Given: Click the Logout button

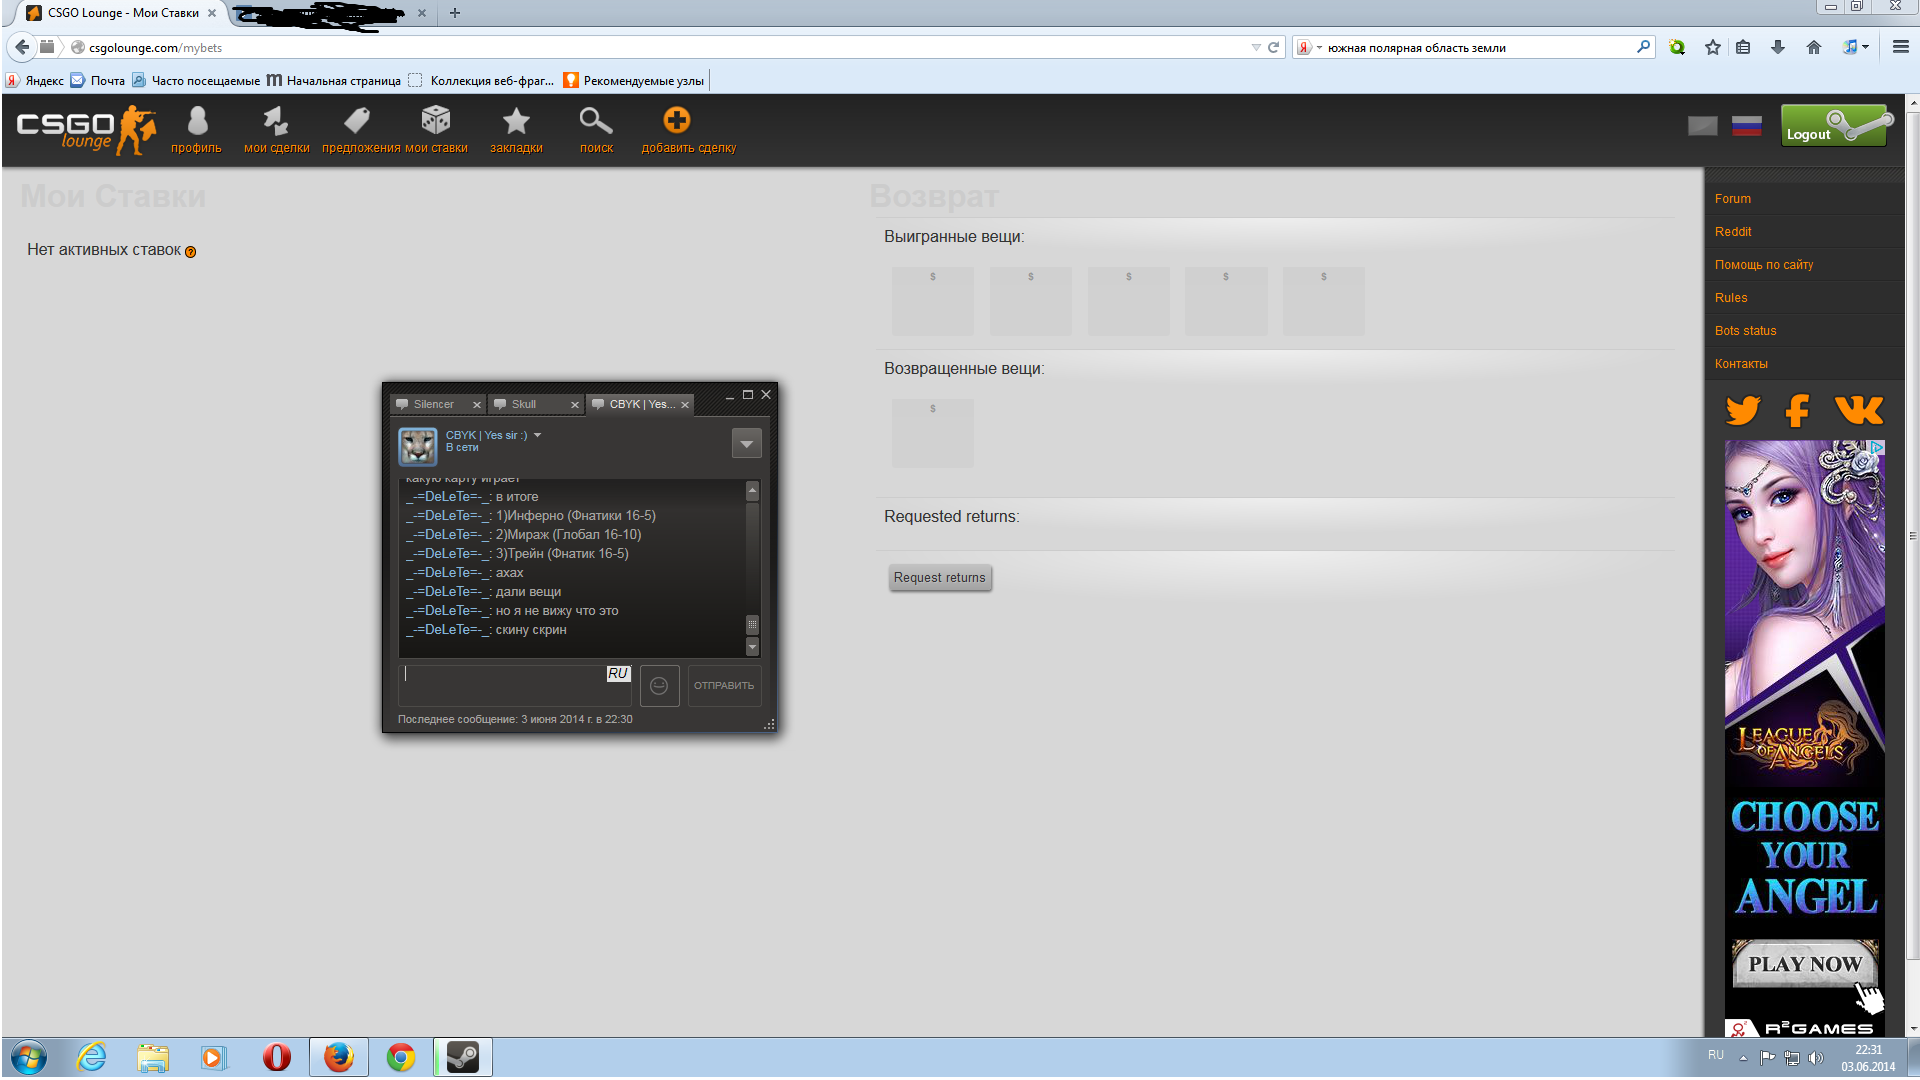Looking at the screenshot, I should 1835,126.
